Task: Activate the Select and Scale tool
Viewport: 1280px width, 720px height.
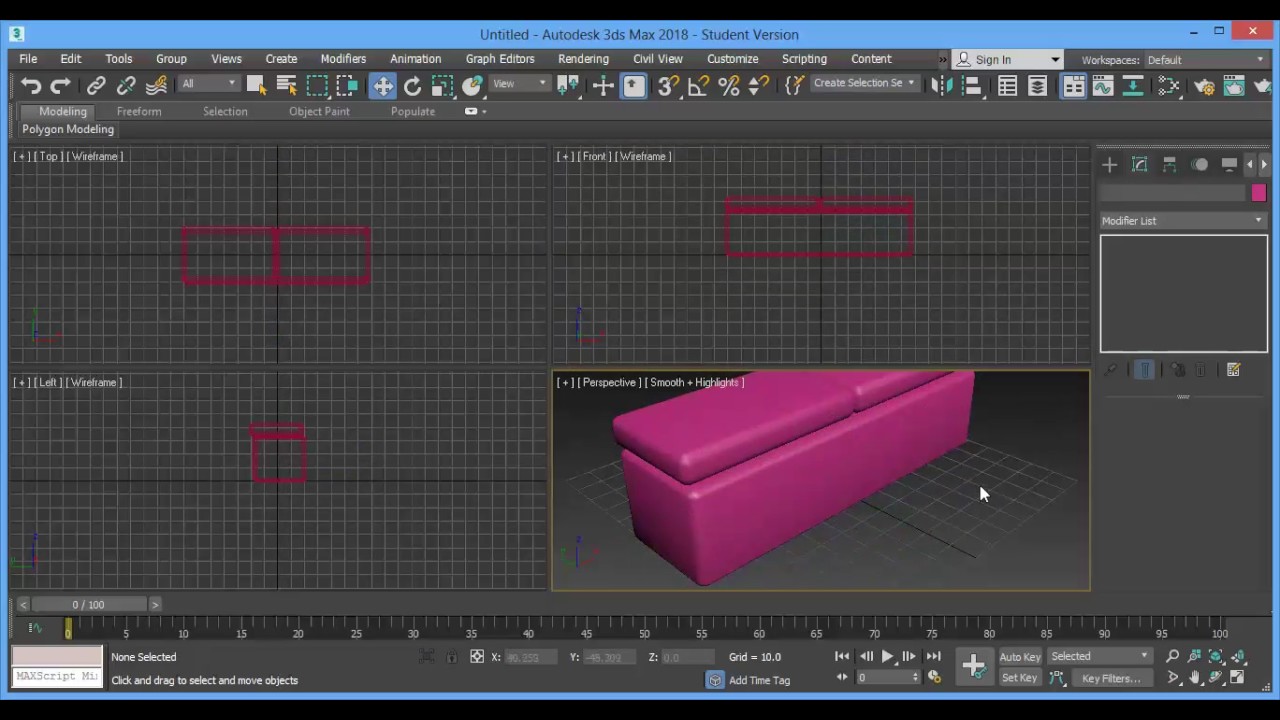Action: click(x=442, y=86)
